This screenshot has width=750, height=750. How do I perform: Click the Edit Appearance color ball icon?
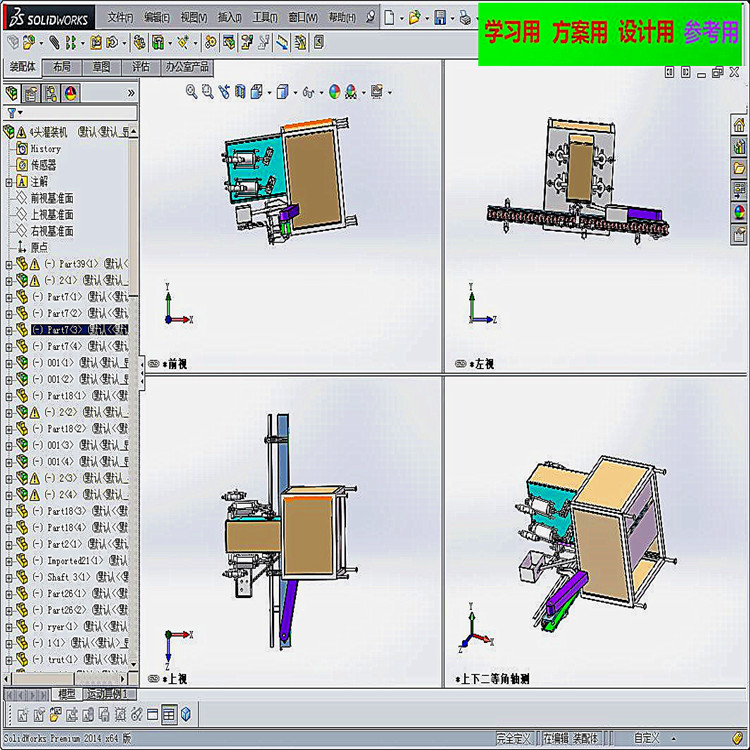click(x=334, y=91)
